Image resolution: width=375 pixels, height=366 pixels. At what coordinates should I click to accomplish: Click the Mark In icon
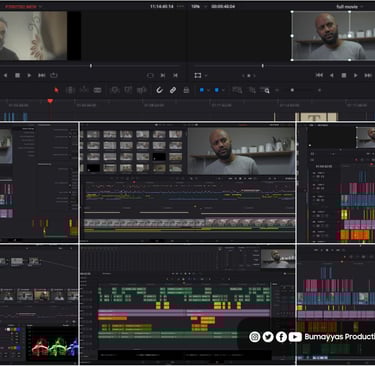tap(163, 76)
